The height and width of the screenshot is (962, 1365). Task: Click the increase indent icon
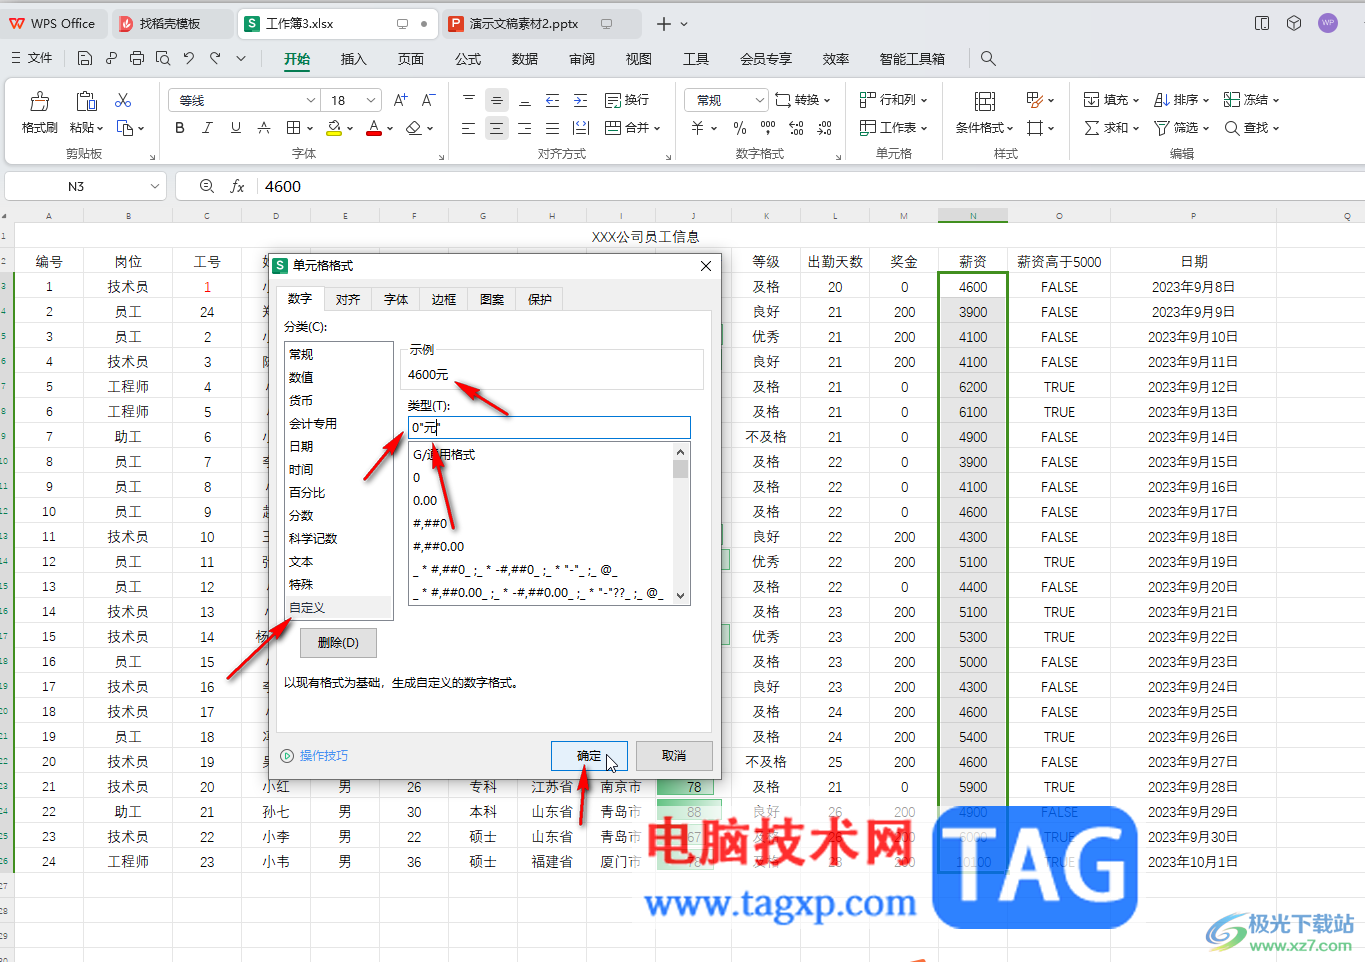580,100
